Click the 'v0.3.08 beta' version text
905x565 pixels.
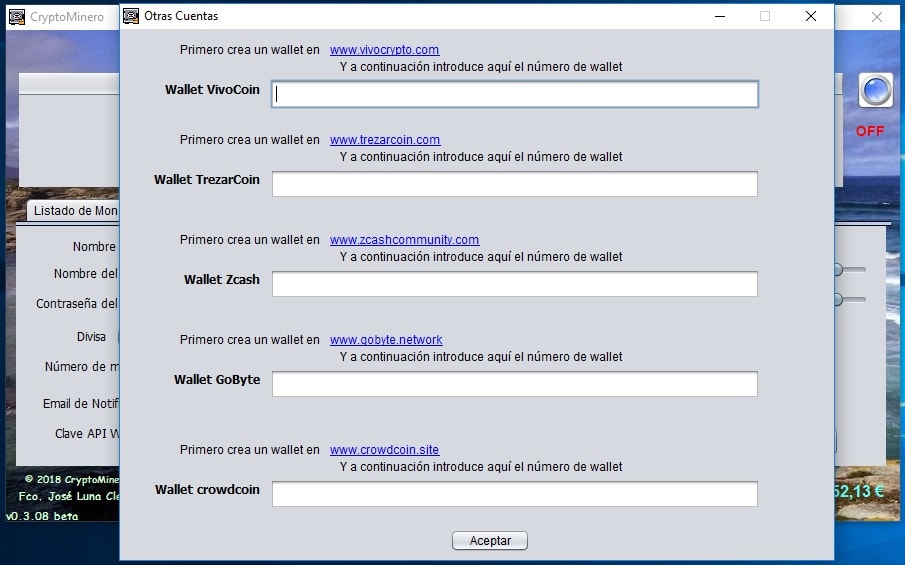pyautogui.click(x=42, y=516)
